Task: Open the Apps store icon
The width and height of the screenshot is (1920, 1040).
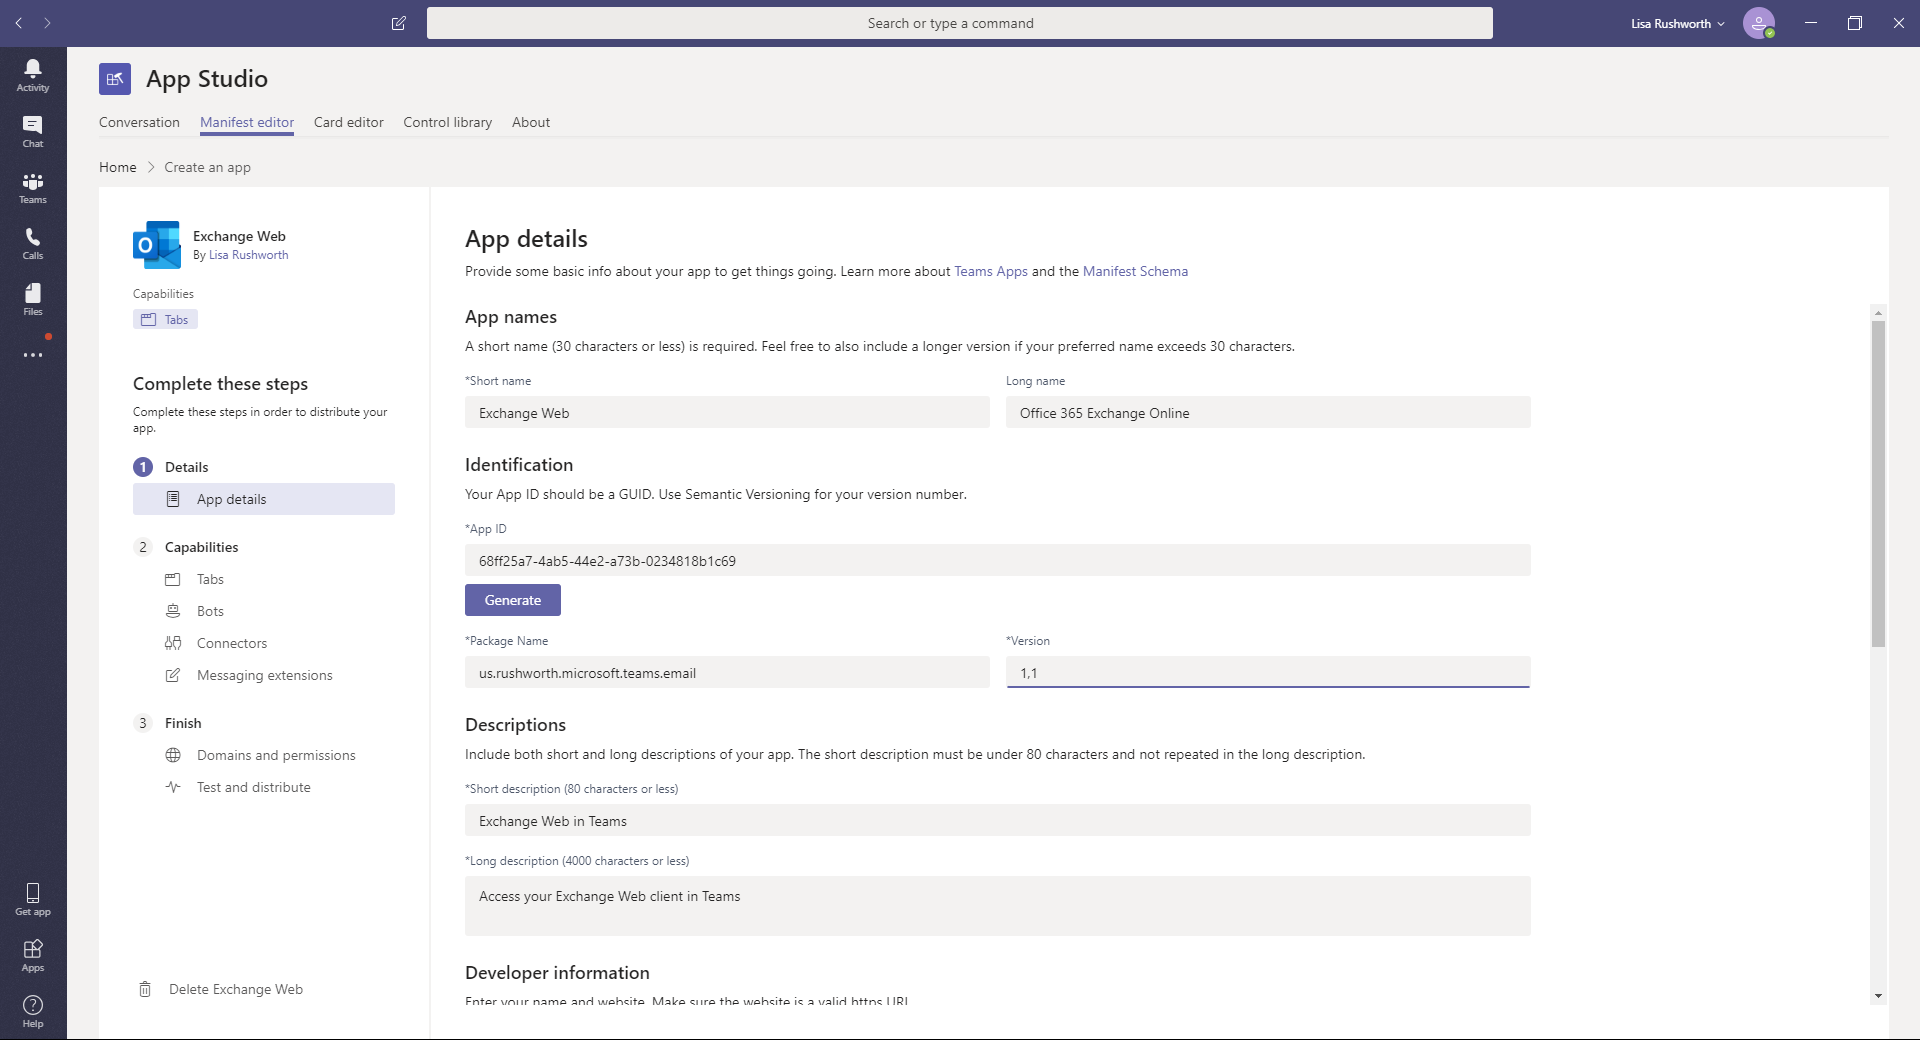Action: 33,955
